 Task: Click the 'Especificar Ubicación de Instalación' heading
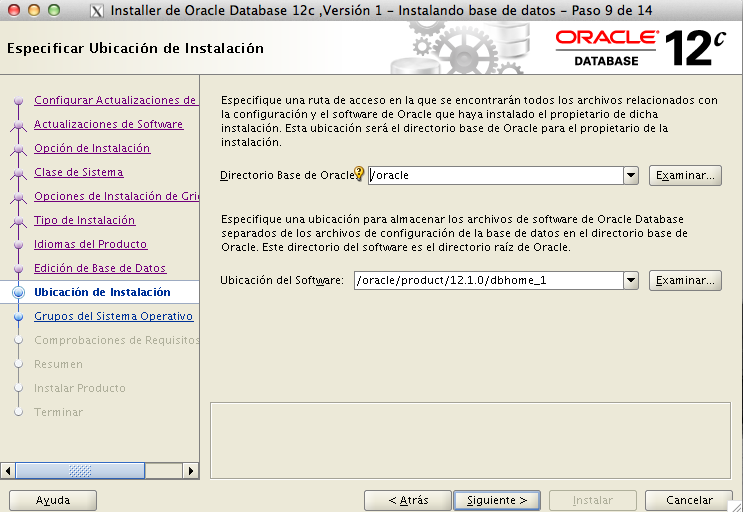136,48
